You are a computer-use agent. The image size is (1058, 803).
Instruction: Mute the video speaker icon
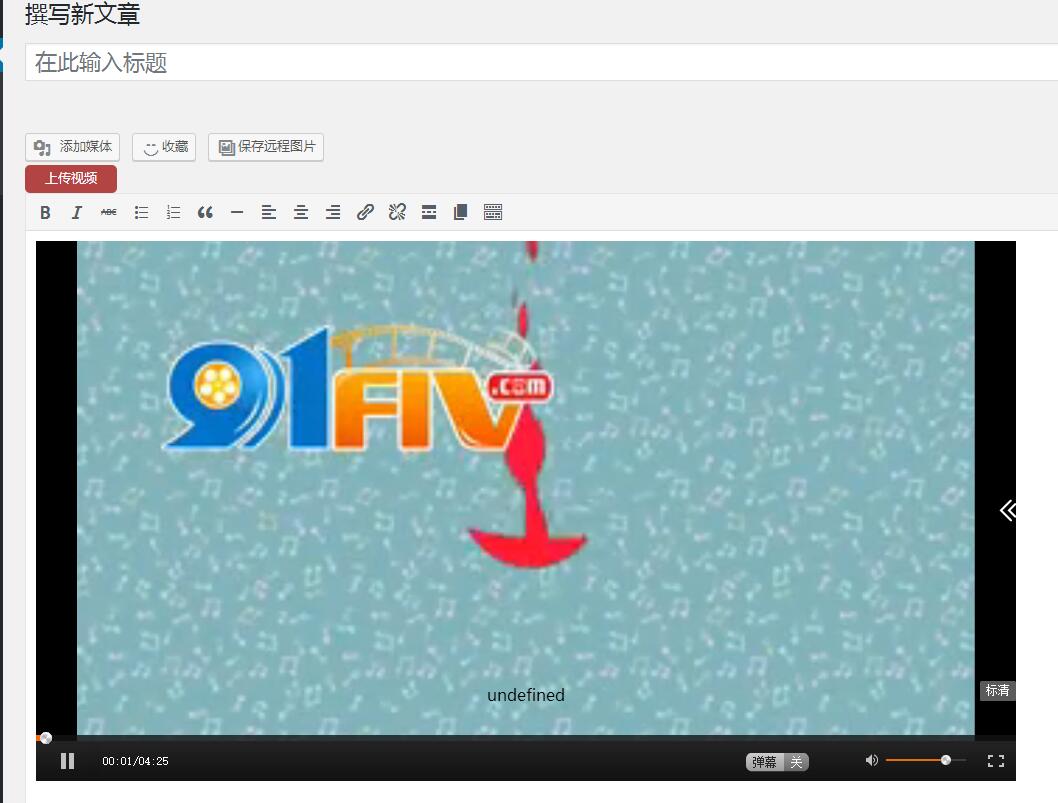(x=872, y=760)
